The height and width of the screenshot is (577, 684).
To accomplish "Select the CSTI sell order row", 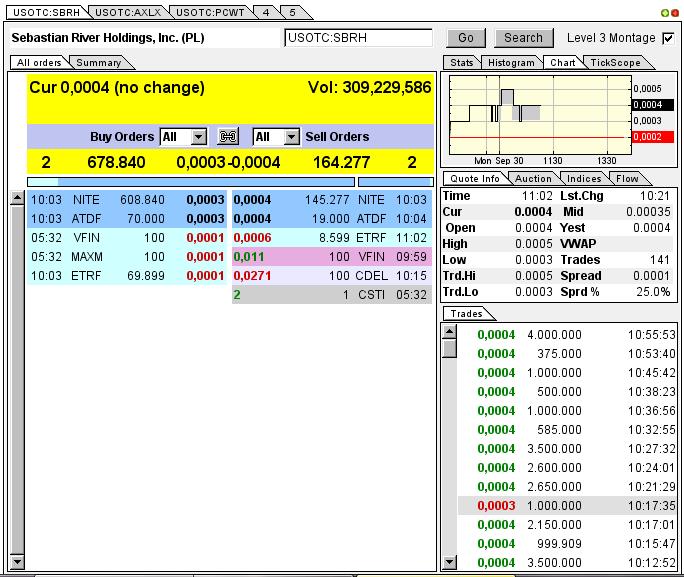I will [332, 295].
